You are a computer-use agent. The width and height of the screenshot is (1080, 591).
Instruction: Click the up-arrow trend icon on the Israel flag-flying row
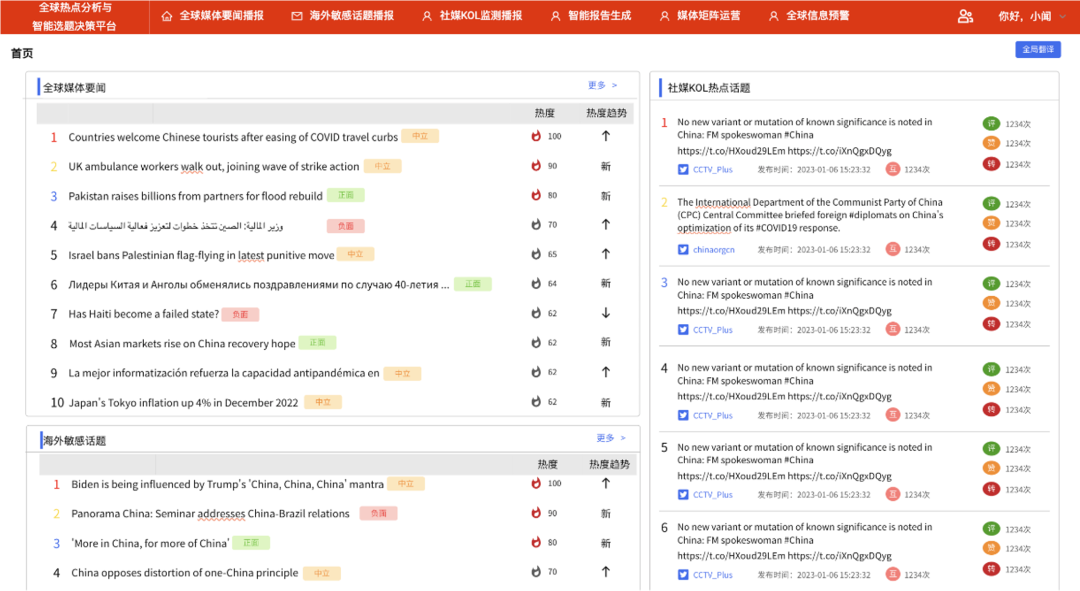[605, 255]
